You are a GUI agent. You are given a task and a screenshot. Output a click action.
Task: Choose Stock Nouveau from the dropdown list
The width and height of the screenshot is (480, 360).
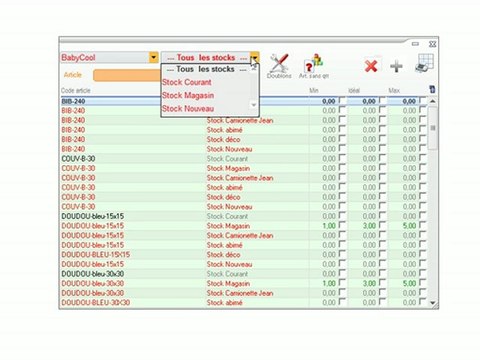coord(188,109)
